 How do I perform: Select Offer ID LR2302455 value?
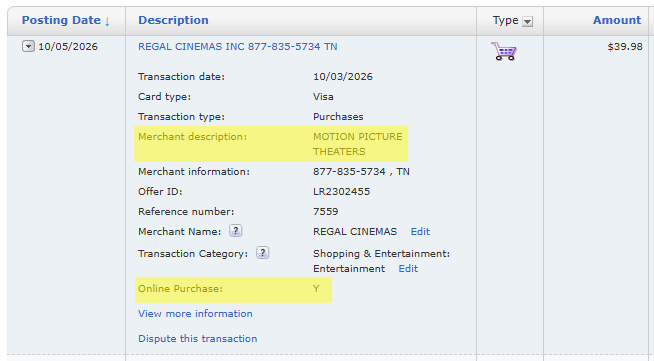[342, 192]
